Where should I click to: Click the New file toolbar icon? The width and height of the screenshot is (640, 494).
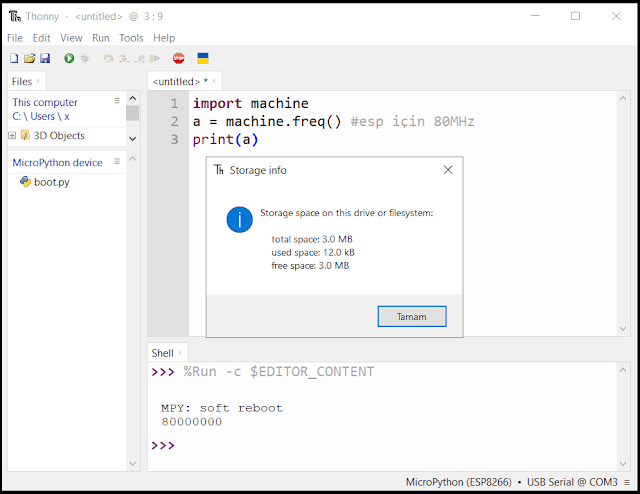click(x=14, y=58)
